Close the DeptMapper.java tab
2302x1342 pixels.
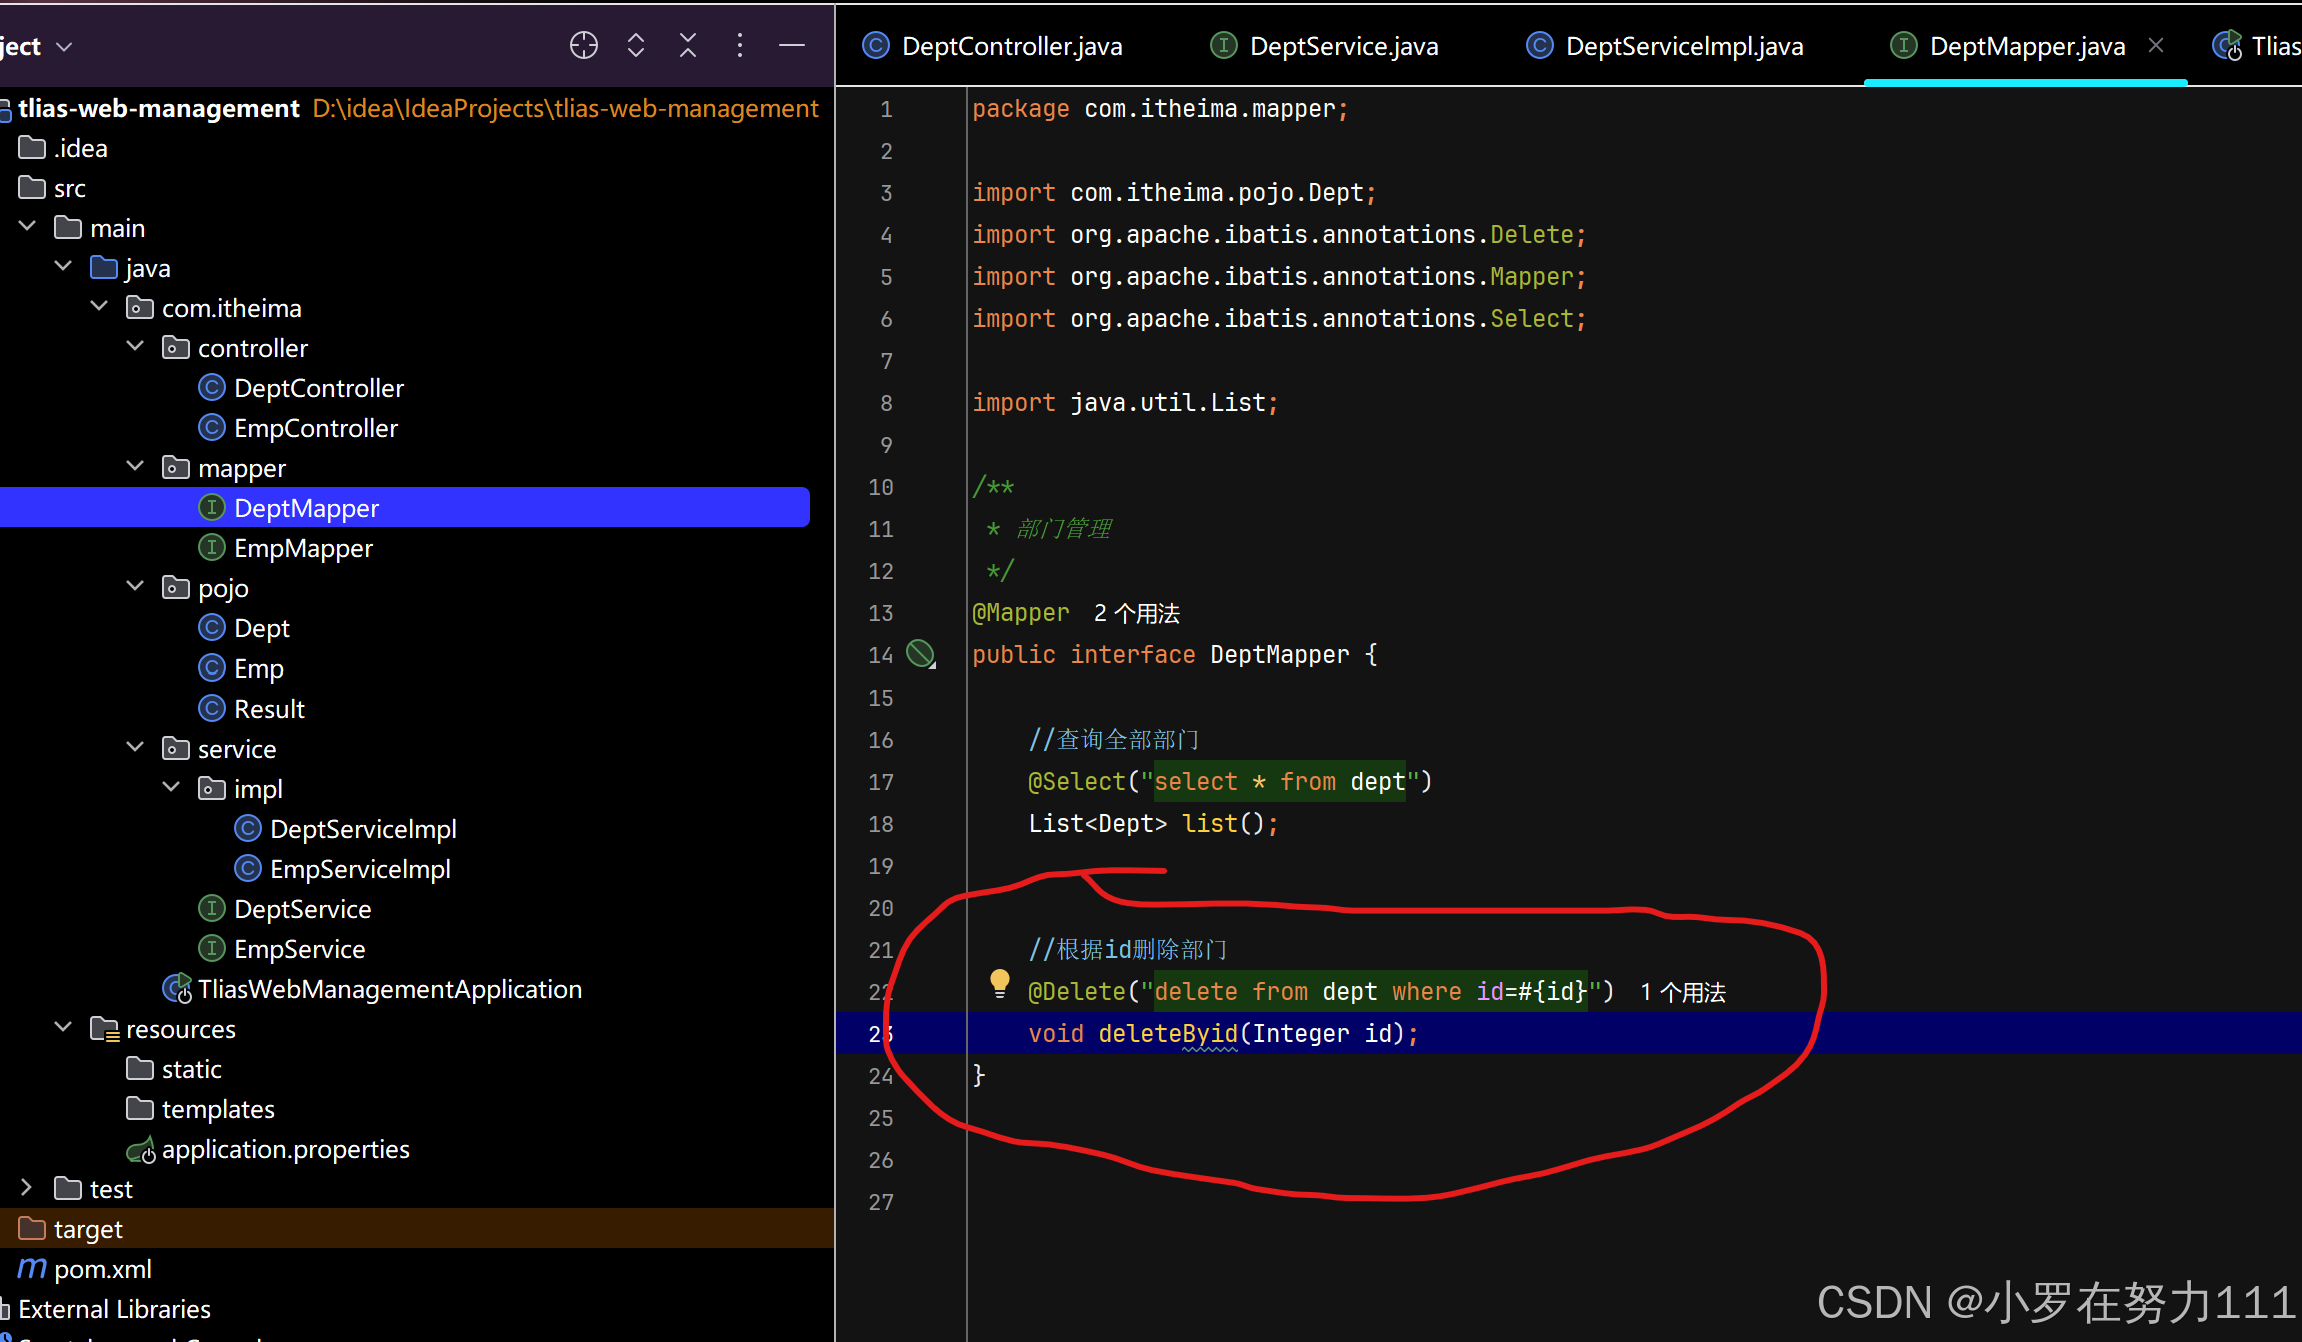2156,46
